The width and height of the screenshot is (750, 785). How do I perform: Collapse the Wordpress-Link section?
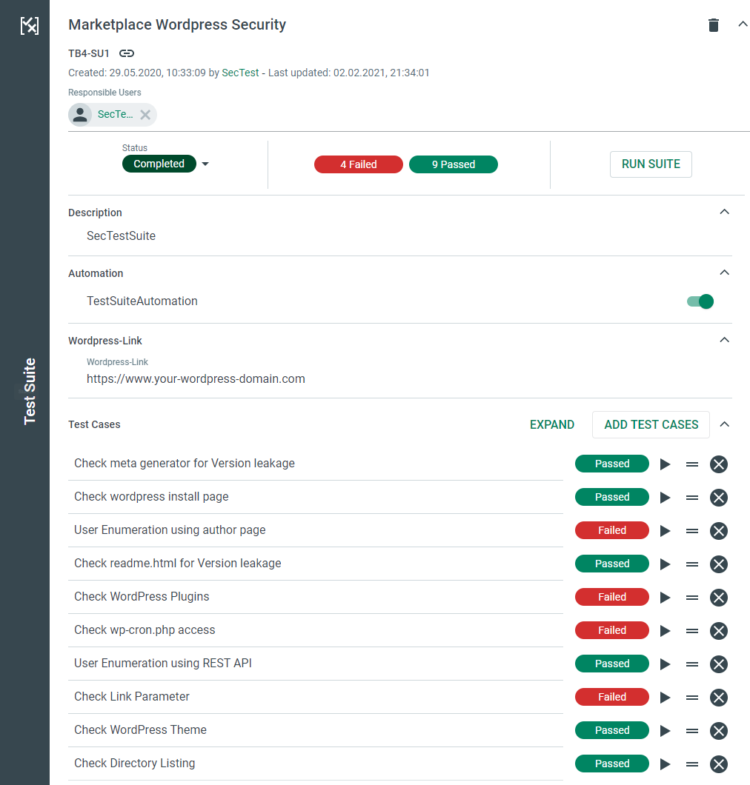click(724, 340)
